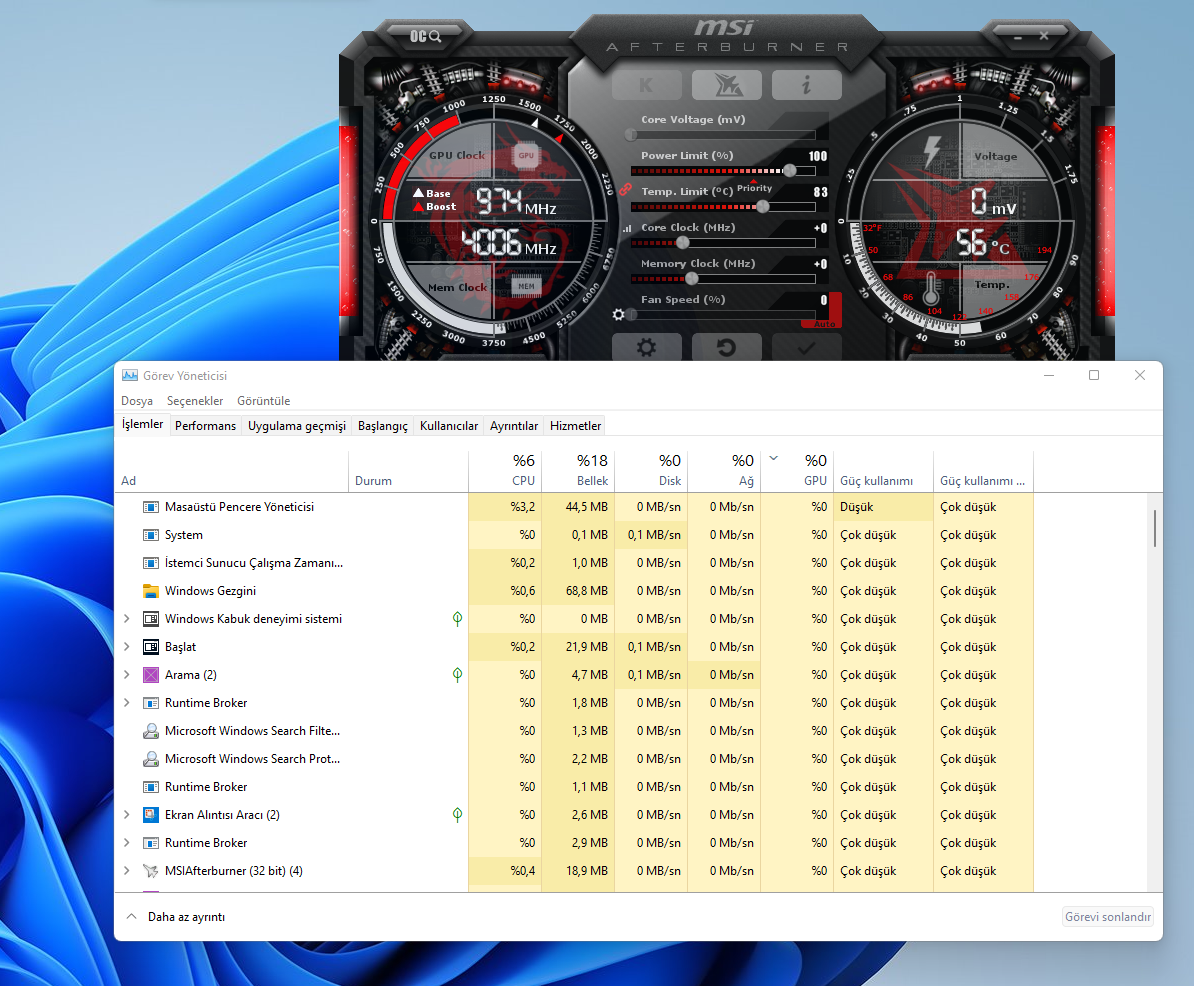Toggle the Auto fan speed button

click(825, 324)
